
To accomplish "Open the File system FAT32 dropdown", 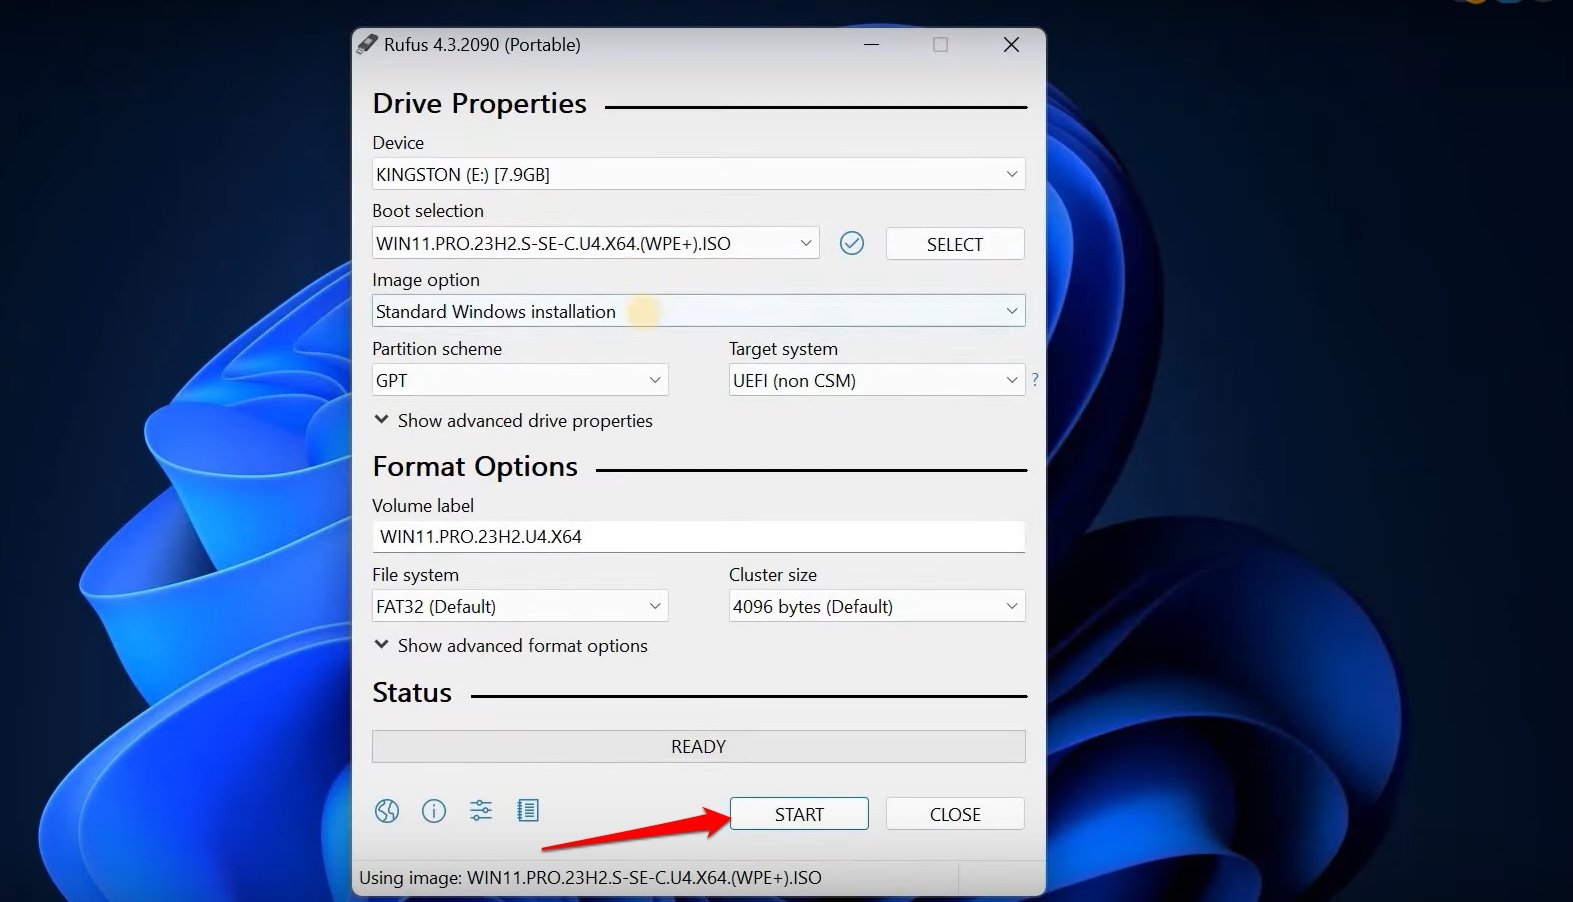I will tap(519, 606).
